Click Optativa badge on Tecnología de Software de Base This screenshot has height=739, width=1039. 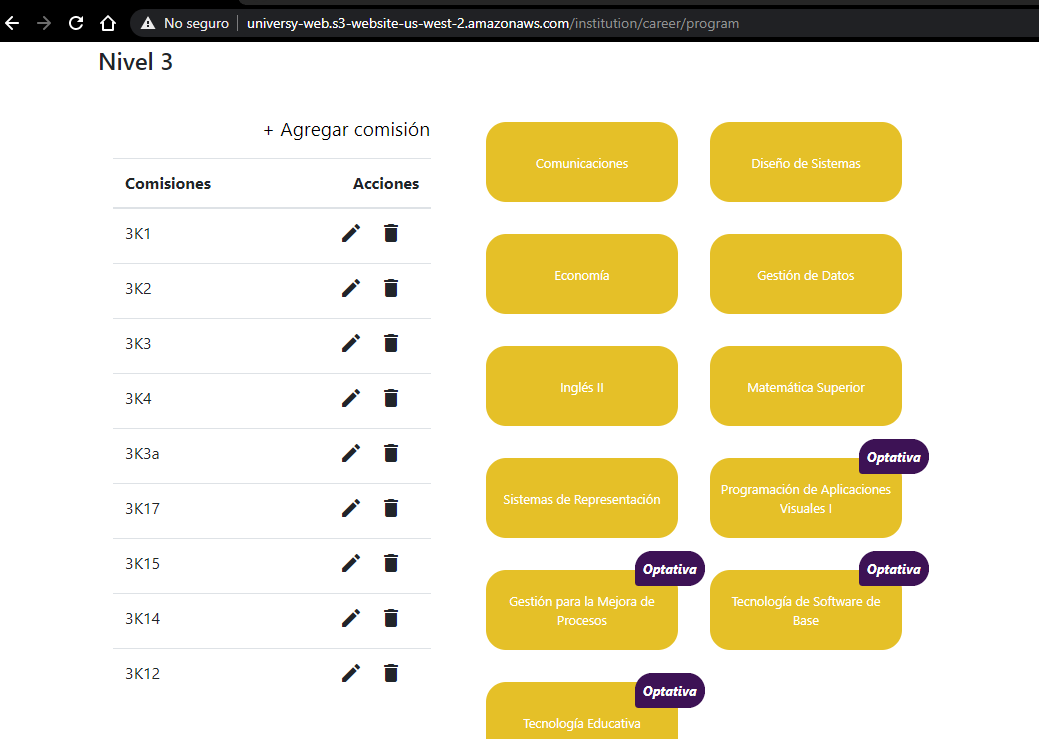(x=894, y=569)
